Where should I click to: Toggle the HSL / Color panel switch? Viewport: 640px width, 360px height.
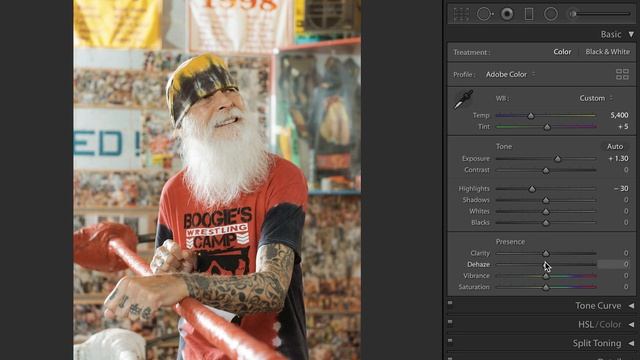(450, 322)
